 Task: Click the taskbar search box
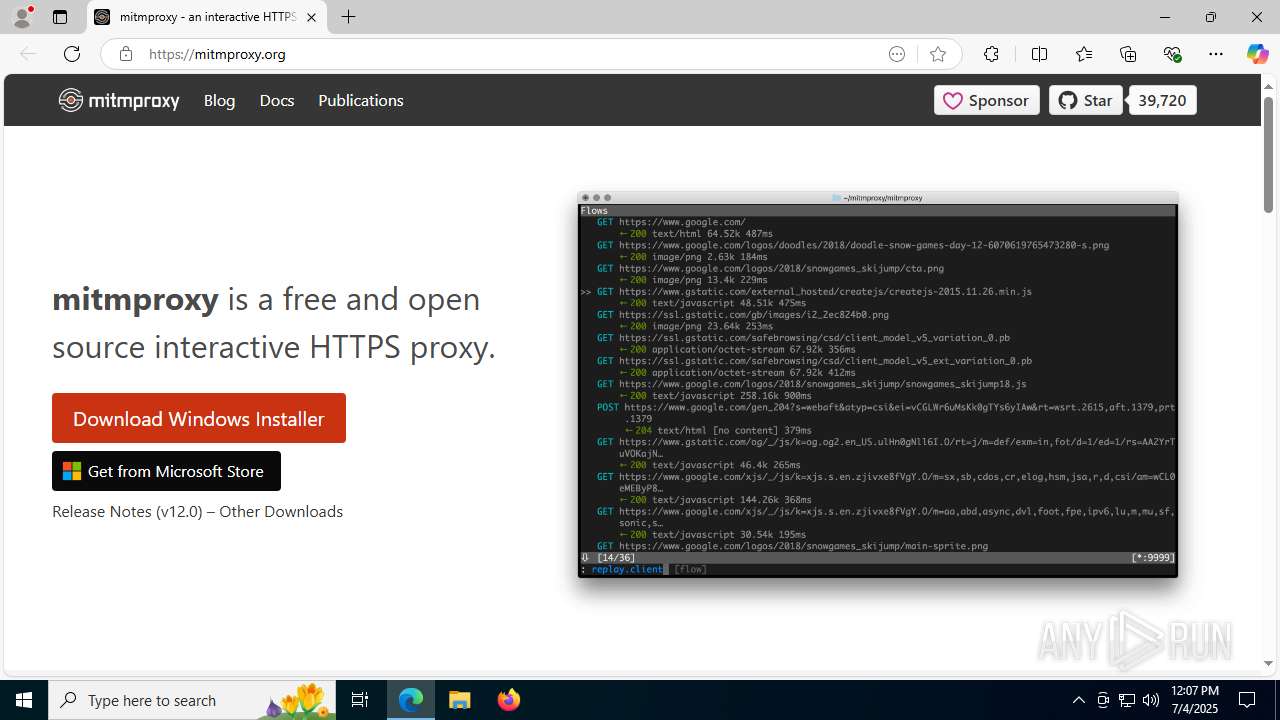[x=192, y=700]
